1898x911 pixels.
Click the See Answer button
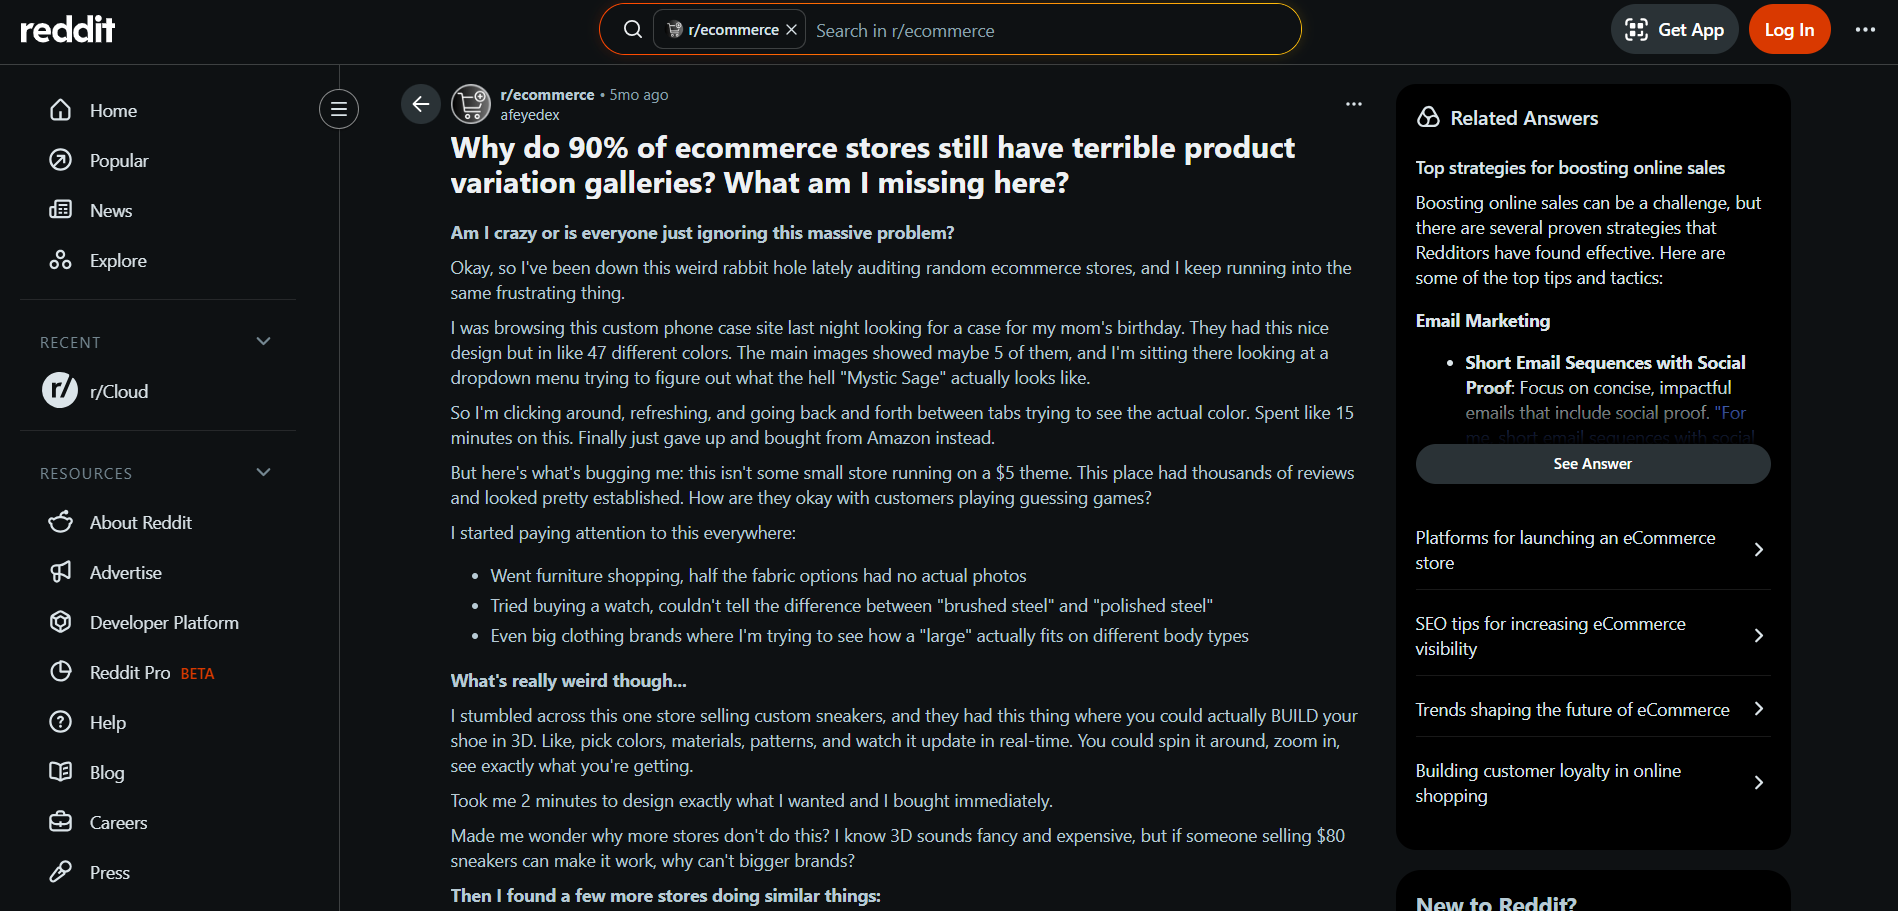tap(1592, 464)
